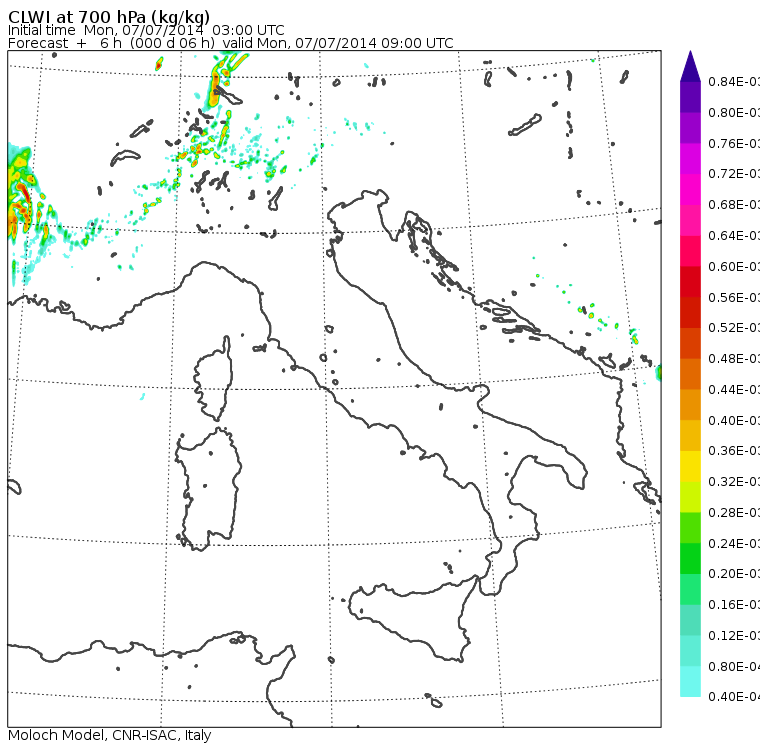Select the 0.28E-03 legend label
760x749 pixels.
coord(734,512)
